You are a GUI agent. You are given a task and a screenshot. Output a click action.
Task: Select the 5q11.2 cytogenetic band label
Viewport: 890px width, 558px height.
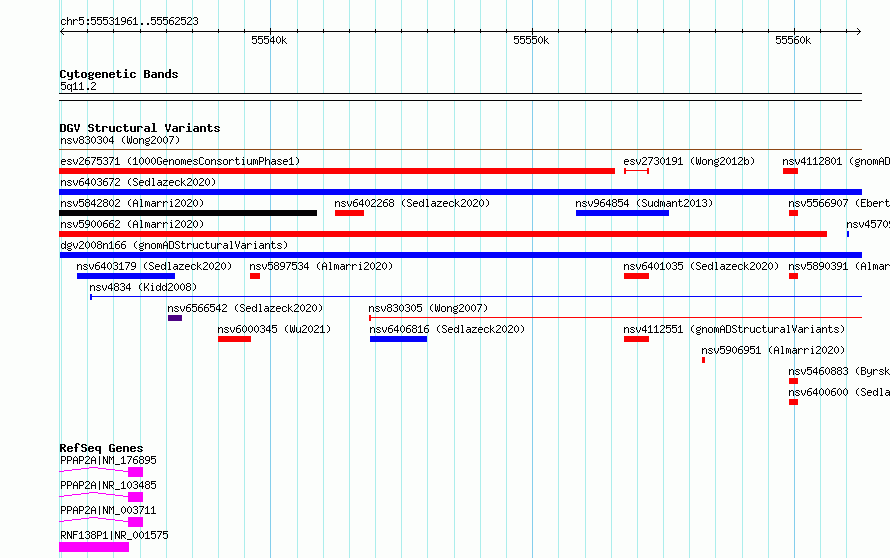[x=78, y=86]
